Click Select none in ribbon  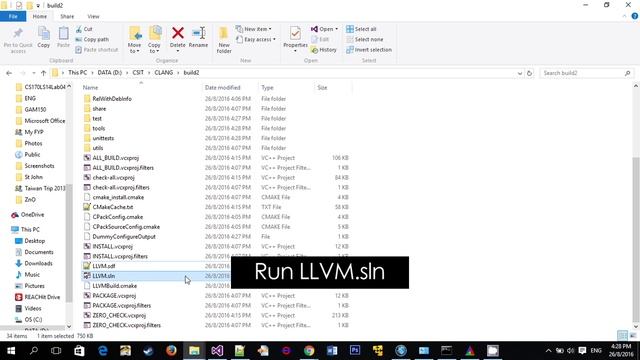(364, 40)
